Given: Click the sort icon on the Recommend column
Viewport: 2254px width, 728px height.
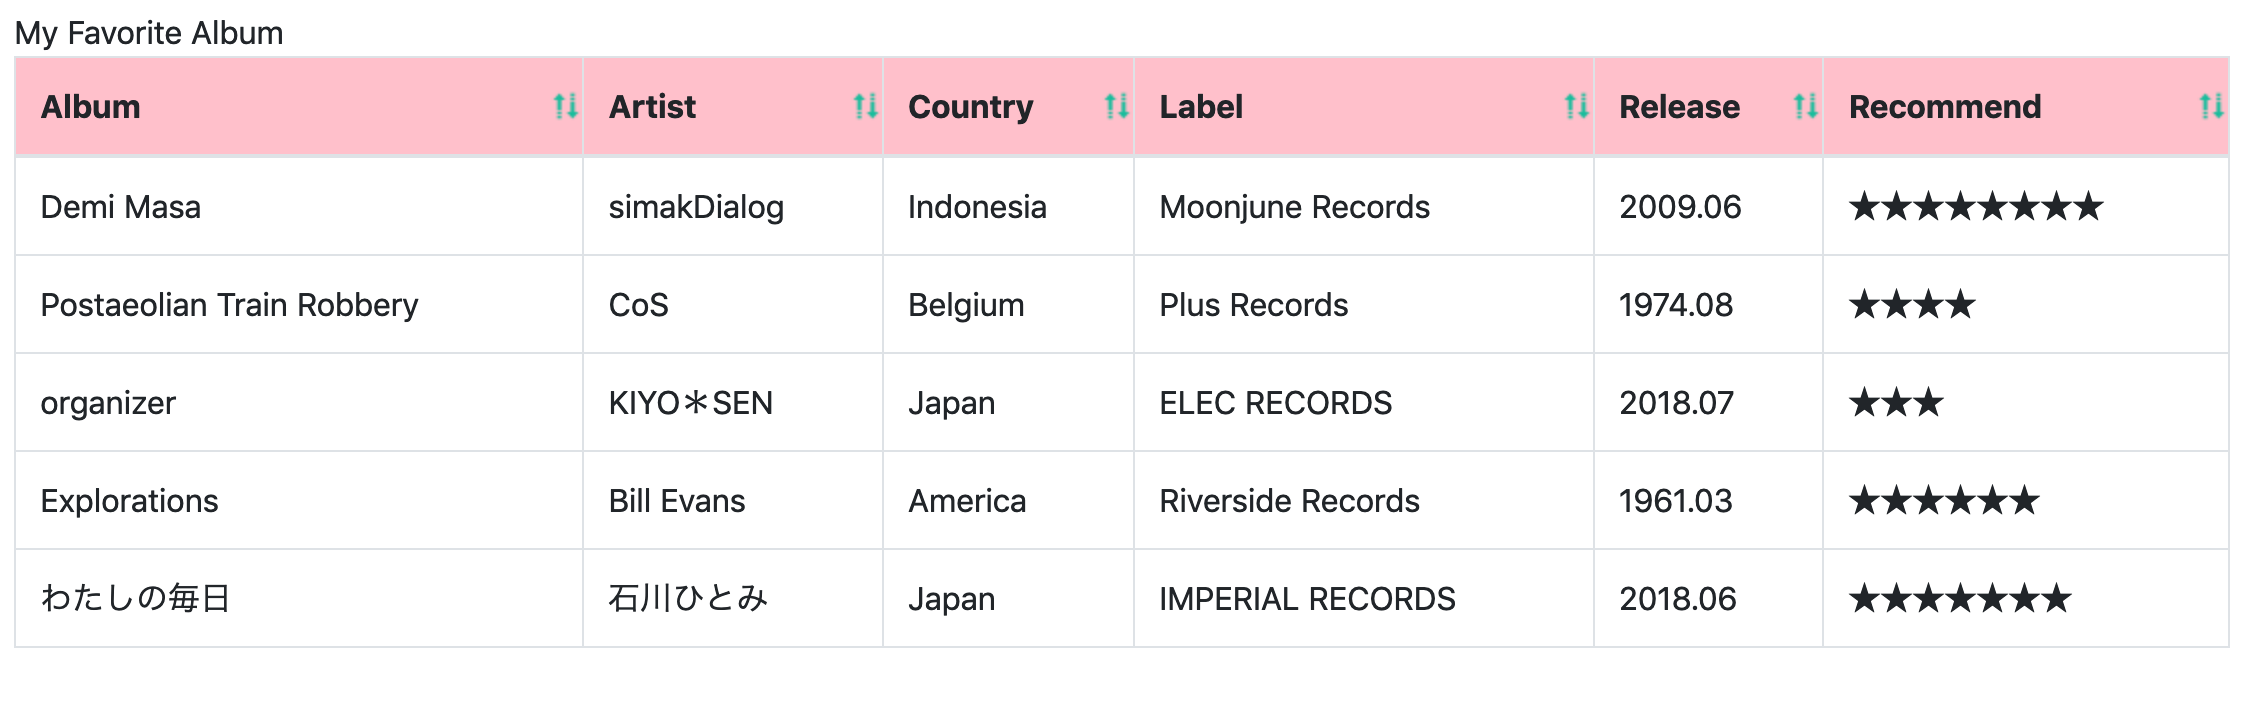Looking at the screenshot, I should click(x=2210, y=107).
